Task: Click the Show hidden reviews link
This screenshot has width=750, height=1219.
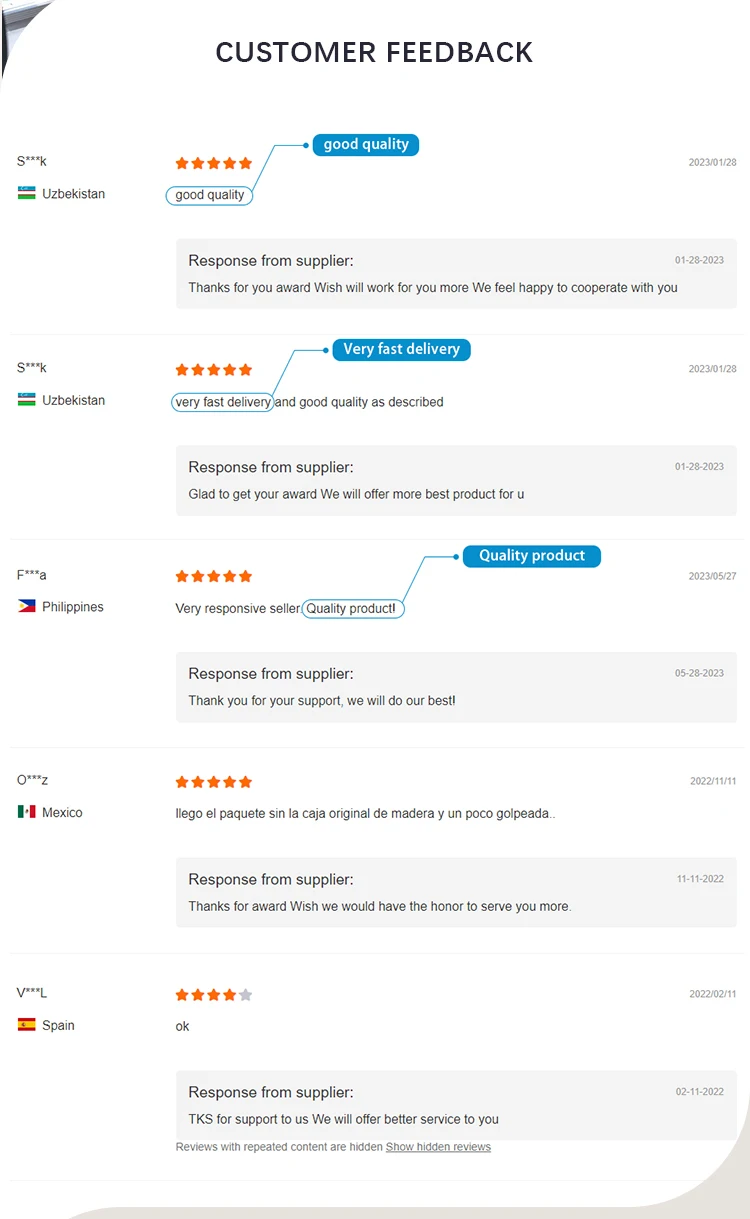Action: click(x=438, y=1147)
